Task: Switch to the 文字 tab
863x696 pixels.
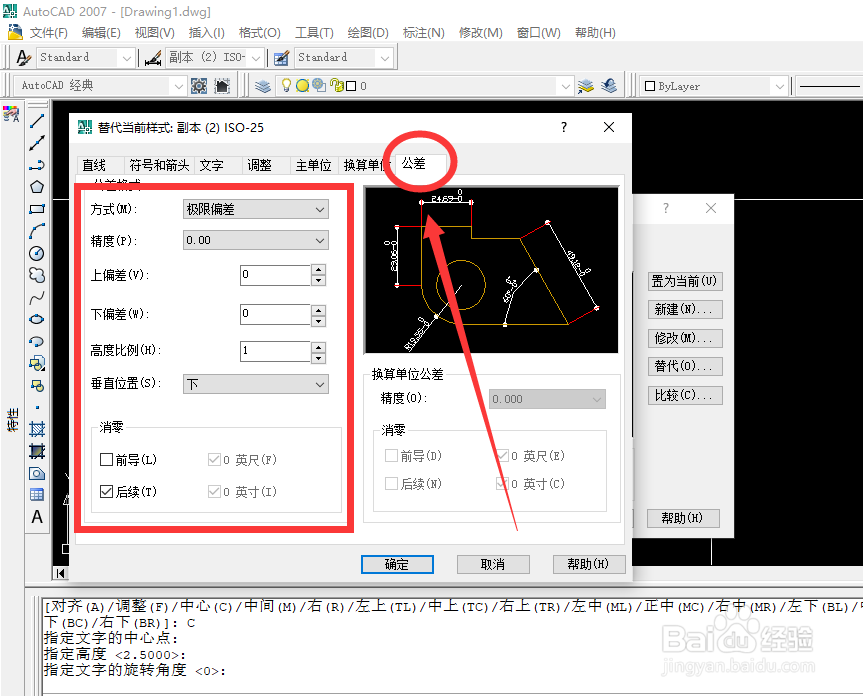Action: (211, 165)
